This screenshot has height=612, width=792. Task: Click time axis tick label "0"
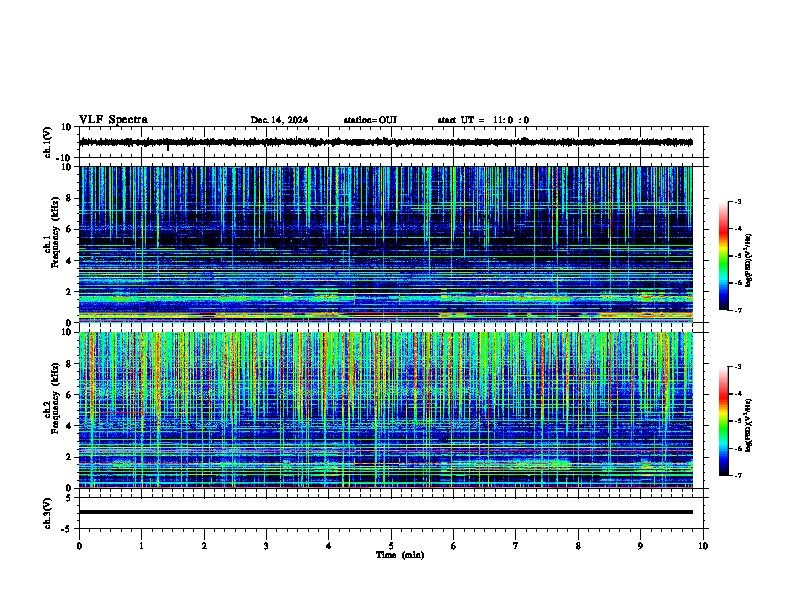[x=79, y=546]
